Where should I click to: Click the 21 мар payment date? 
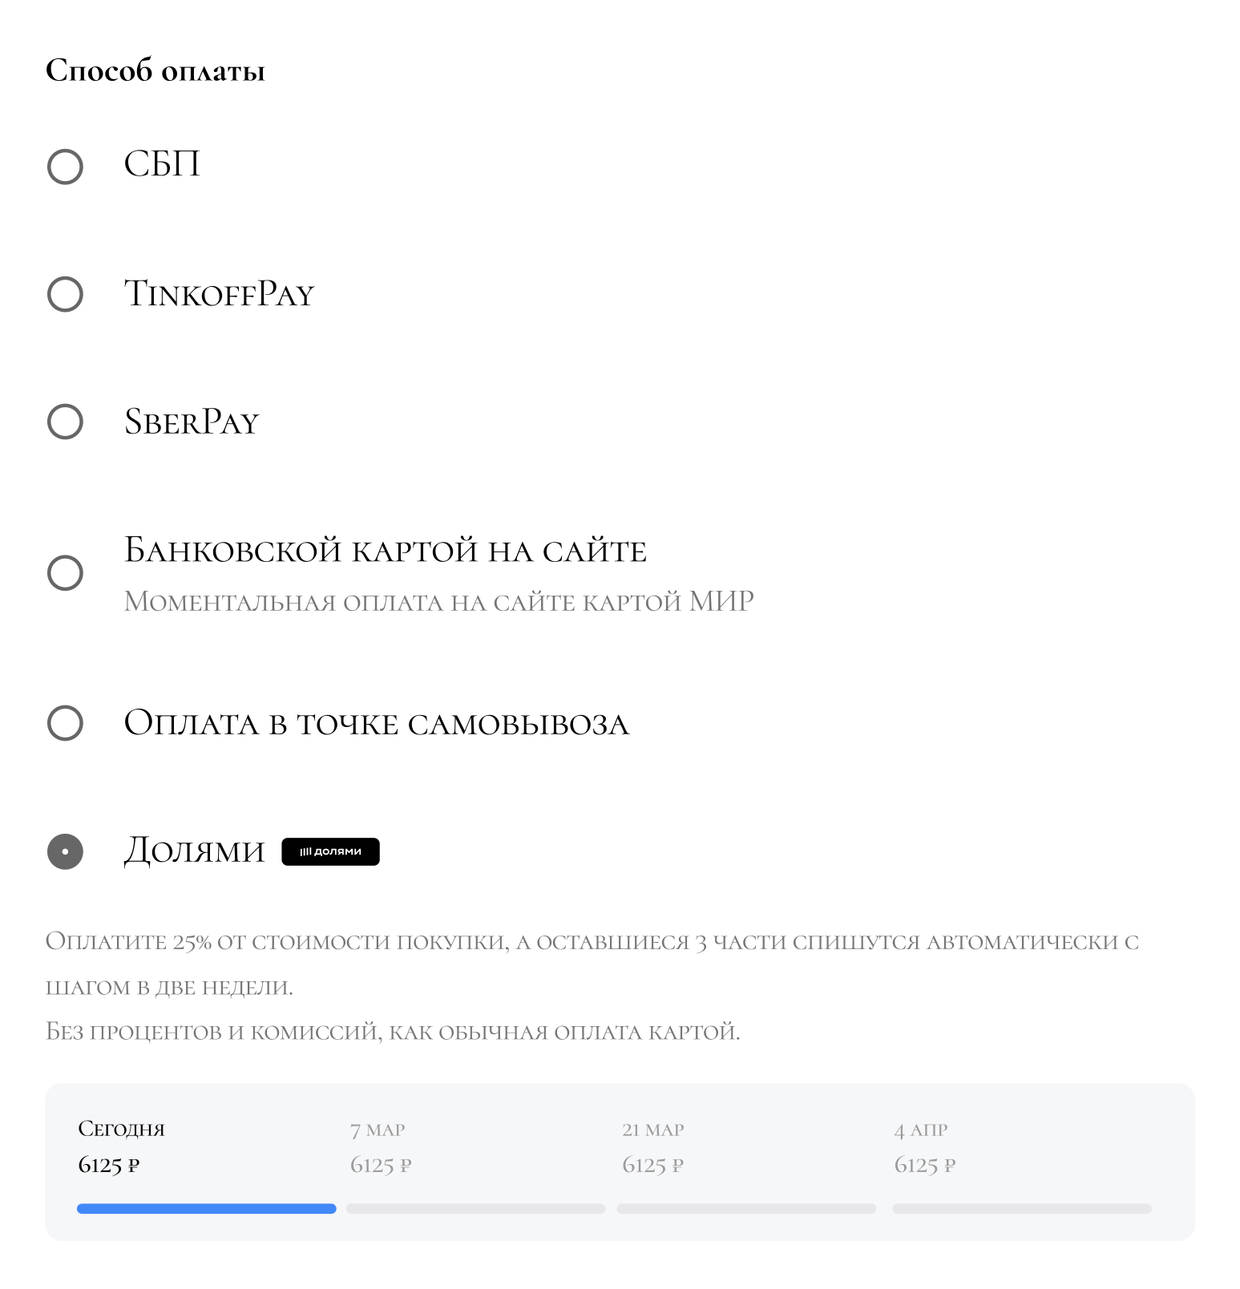pos(653,1130)
